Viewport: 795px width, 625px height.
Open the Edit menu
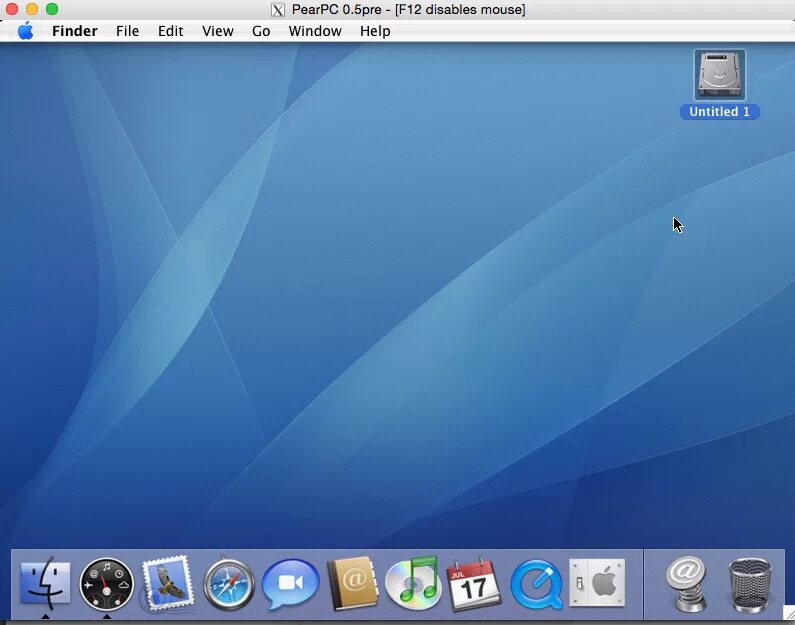pos(170,31)
